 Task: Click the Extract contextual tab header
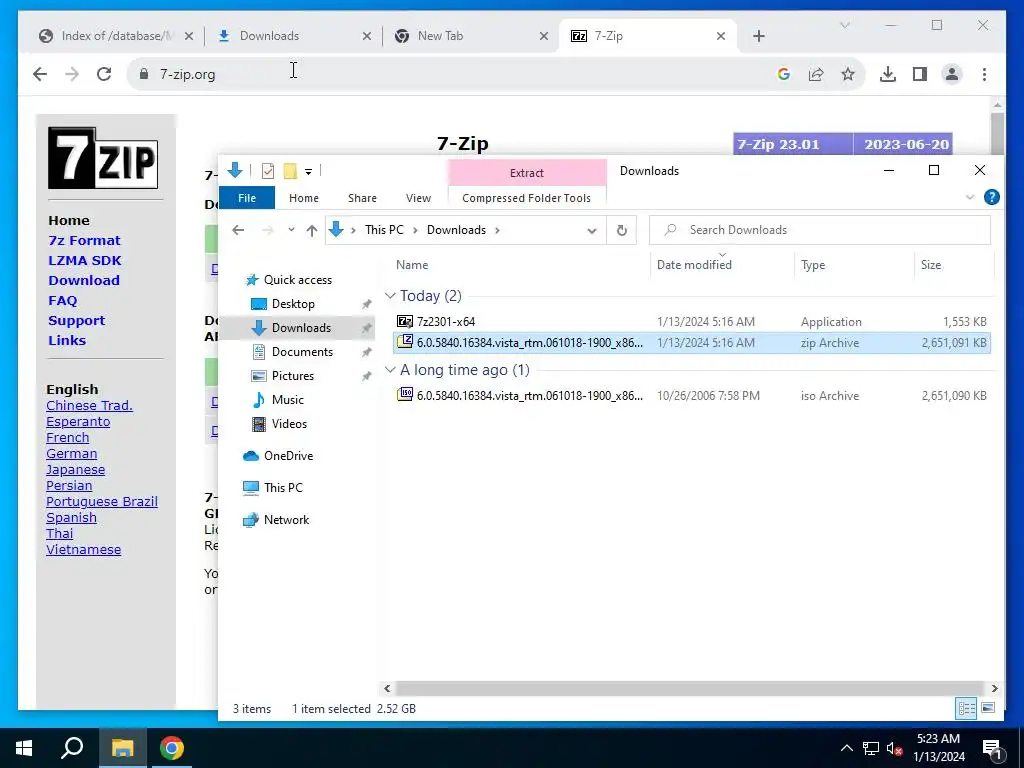click(526, 172)
